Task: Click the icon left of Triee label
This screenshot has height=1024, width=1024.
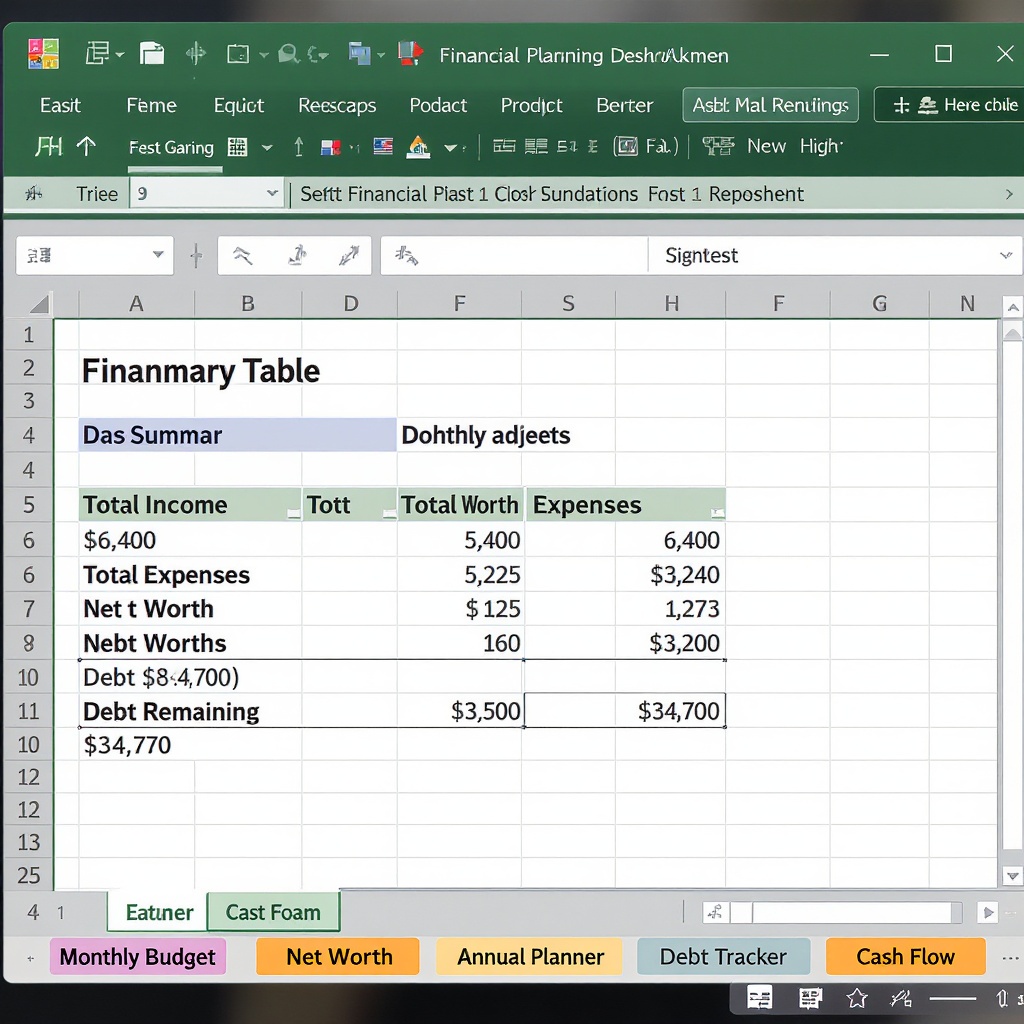Action: click(x=33, y=193)
